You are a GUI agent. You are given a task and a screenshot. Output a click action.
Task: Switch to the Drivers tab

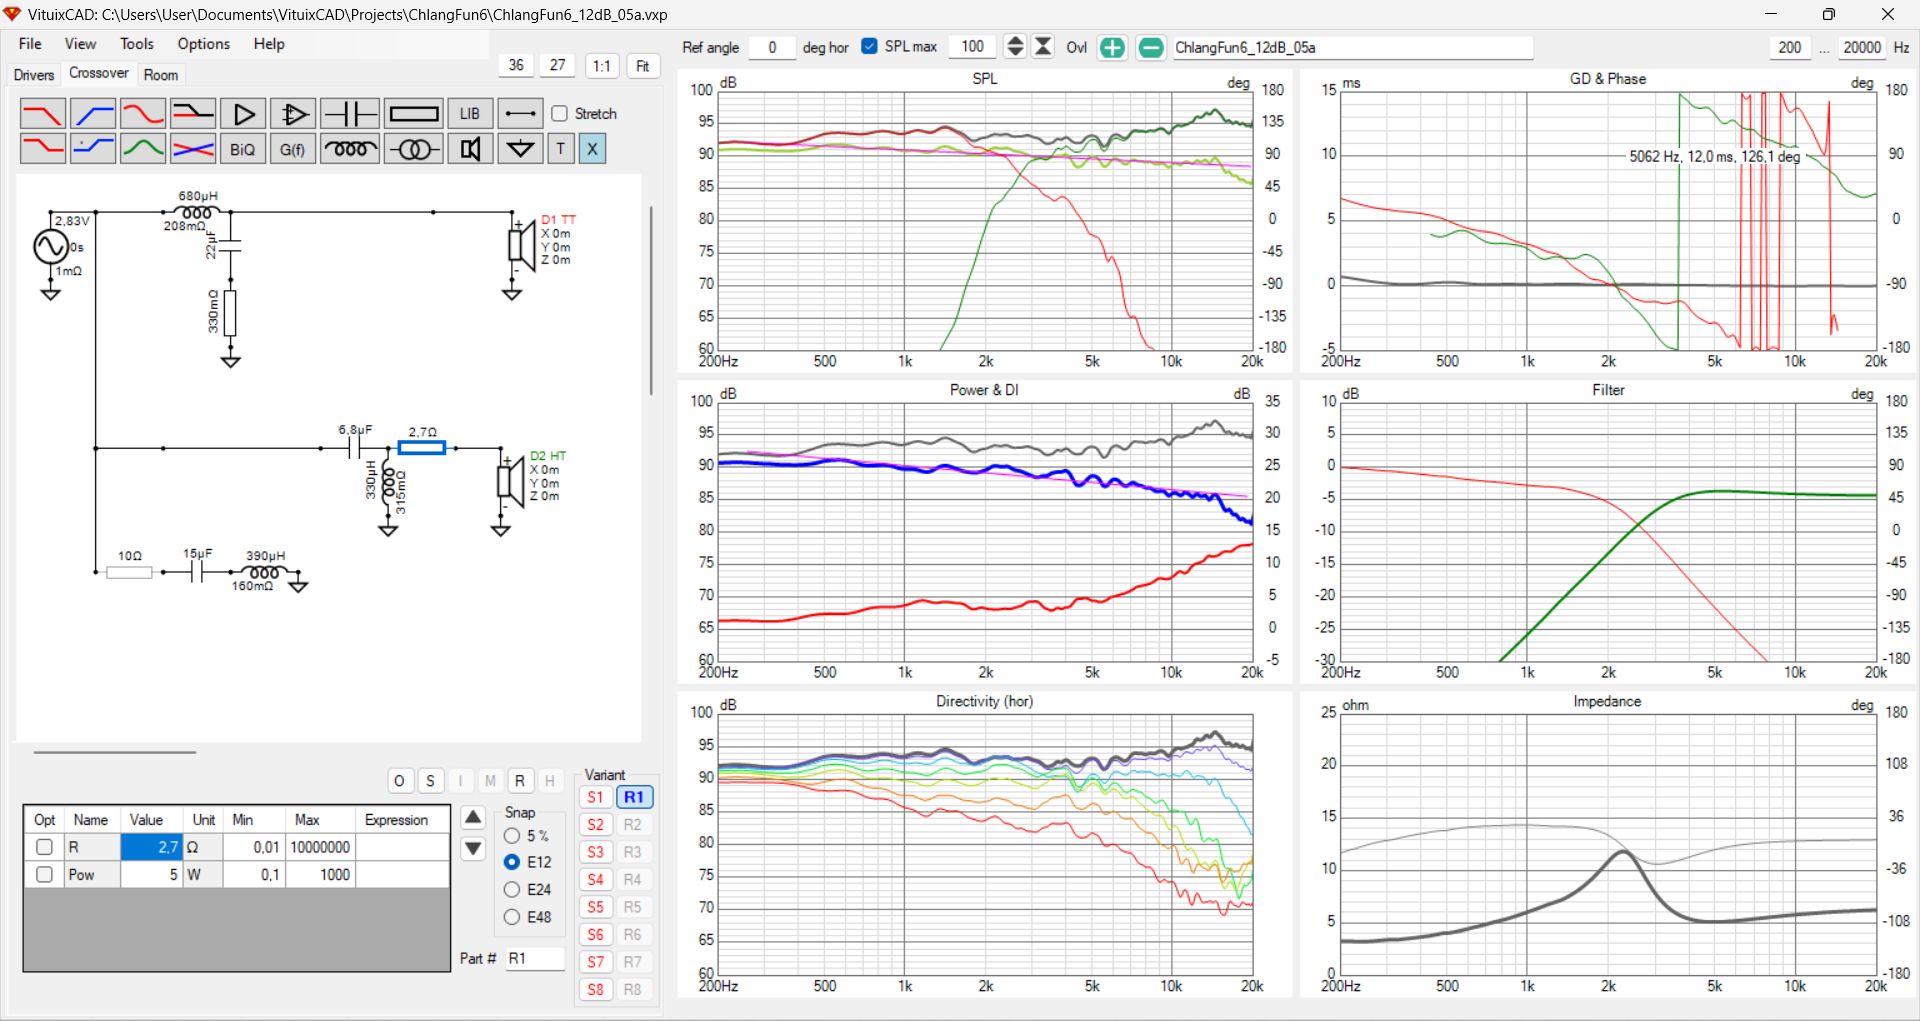[34, 75]
